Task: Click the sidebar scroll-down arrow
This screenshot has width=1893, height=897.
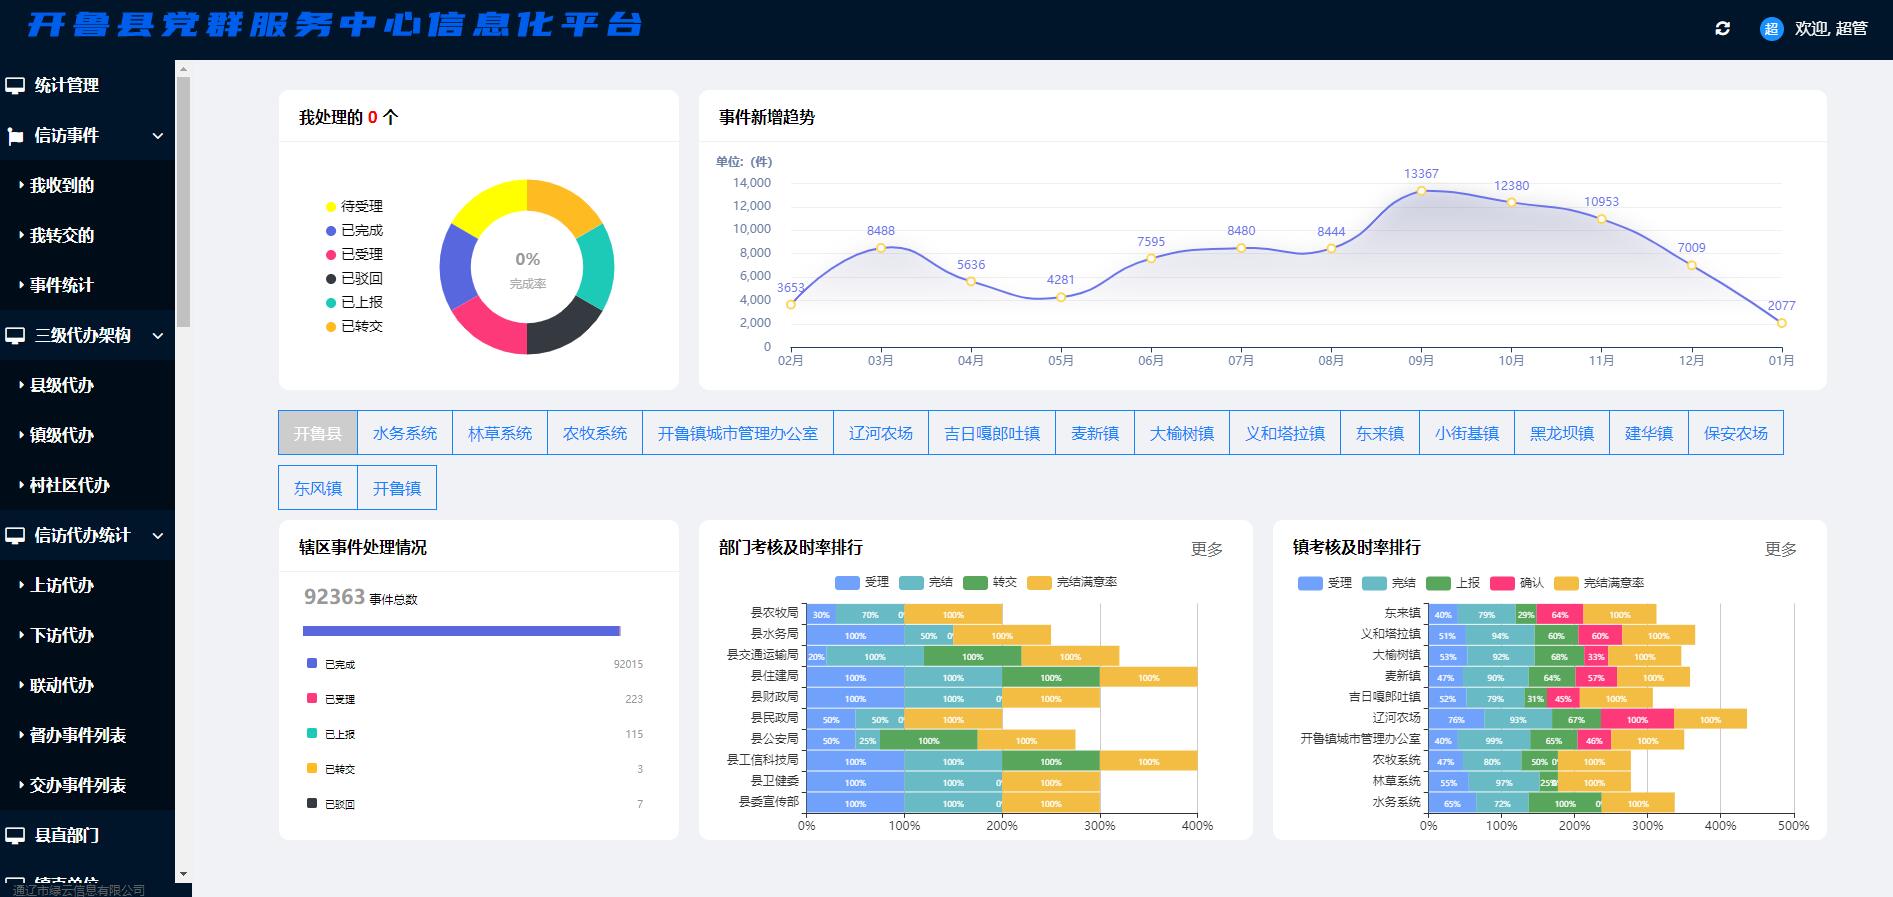Action: (x=183, y=875)
